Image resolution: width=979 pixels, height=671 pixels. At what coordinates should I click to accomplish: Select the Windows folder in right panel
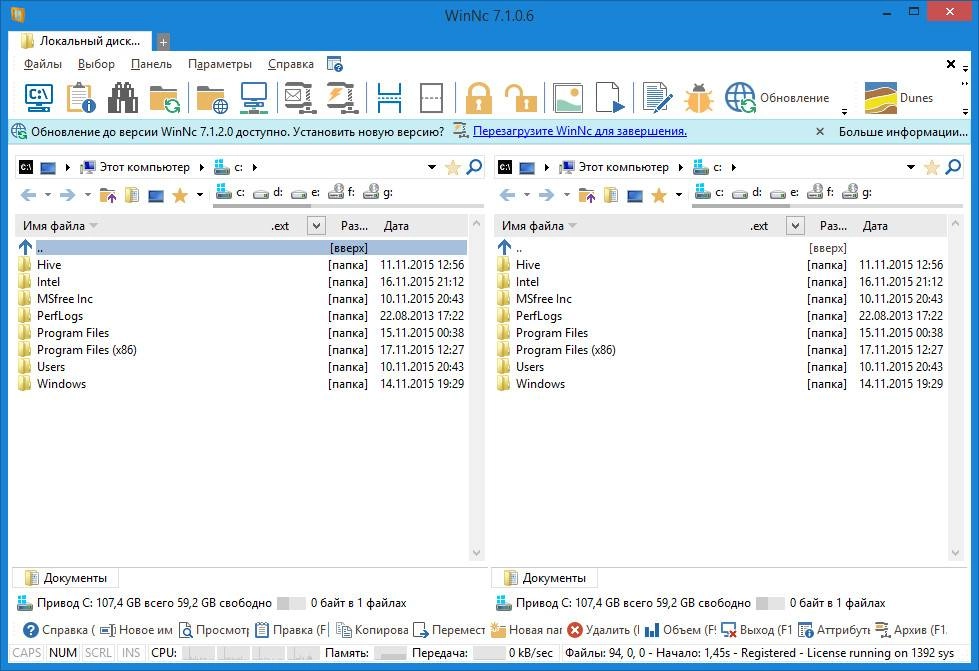(x=721, y=384)
